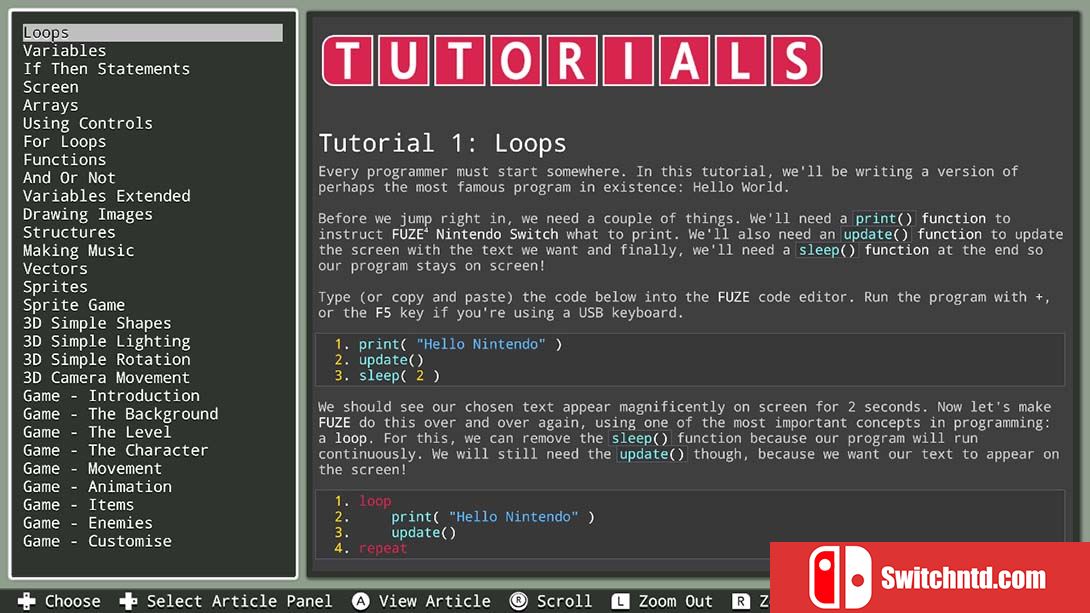Click the sleep() link before 'function because'
Viewport: 1090px width, 613px height.
coord(640,439)
